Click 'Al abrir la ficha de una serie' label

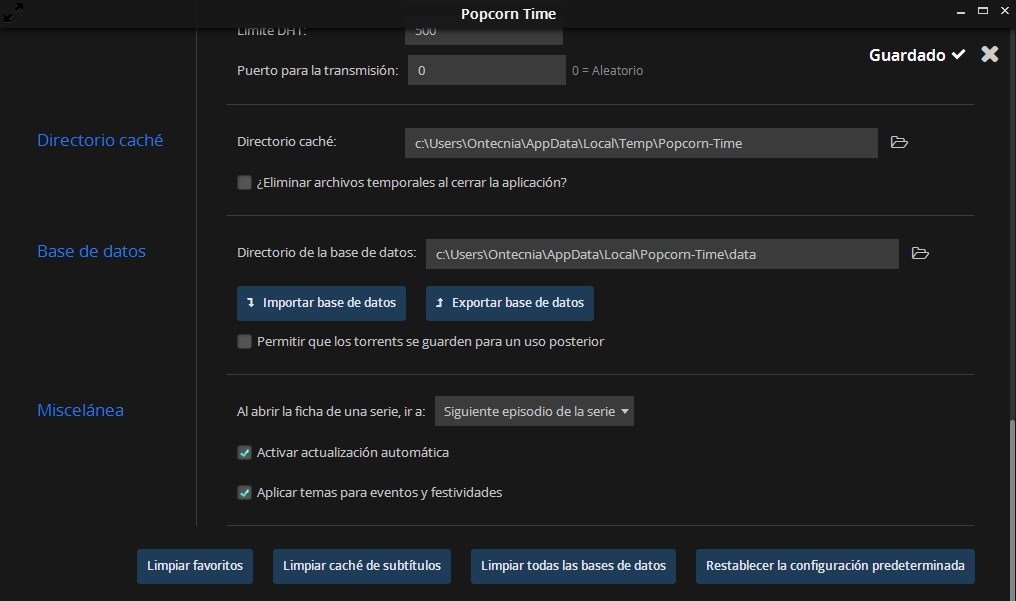tap(331, 411)
